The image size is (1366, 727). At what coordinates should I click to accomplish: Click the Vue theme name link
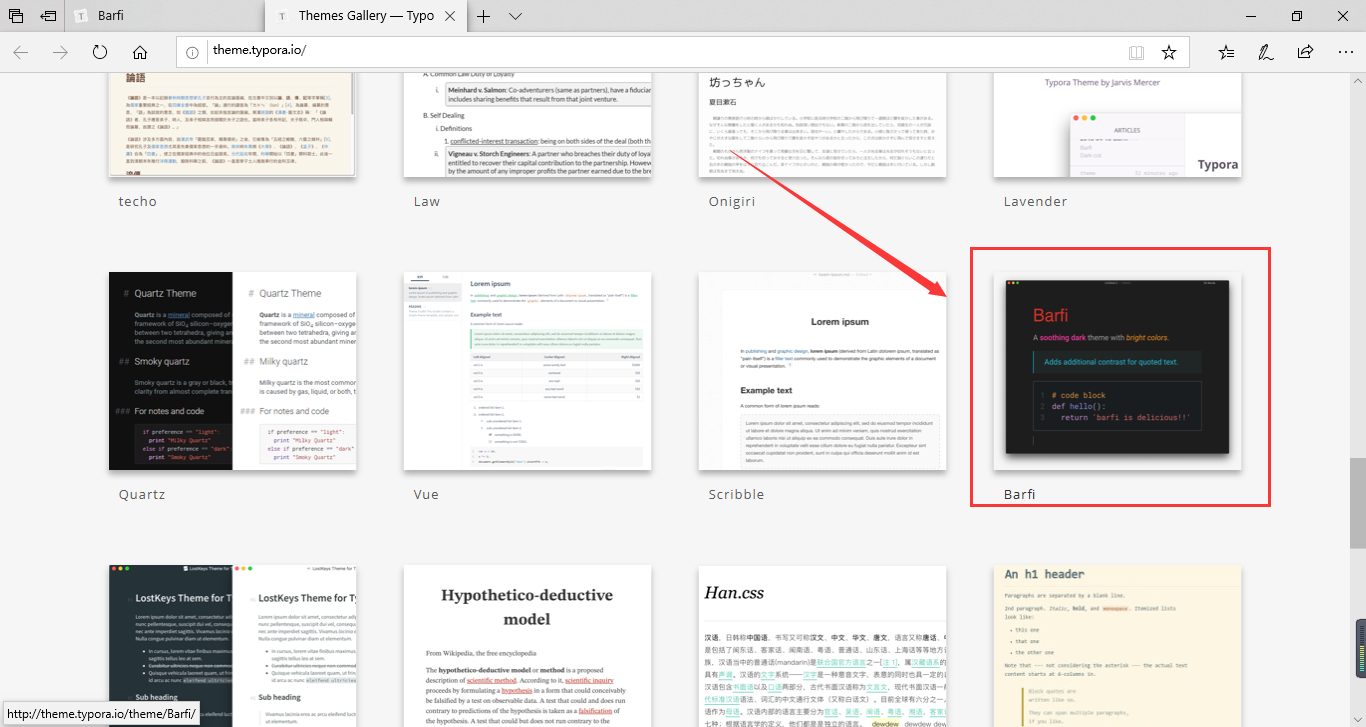tap(426, 494)
